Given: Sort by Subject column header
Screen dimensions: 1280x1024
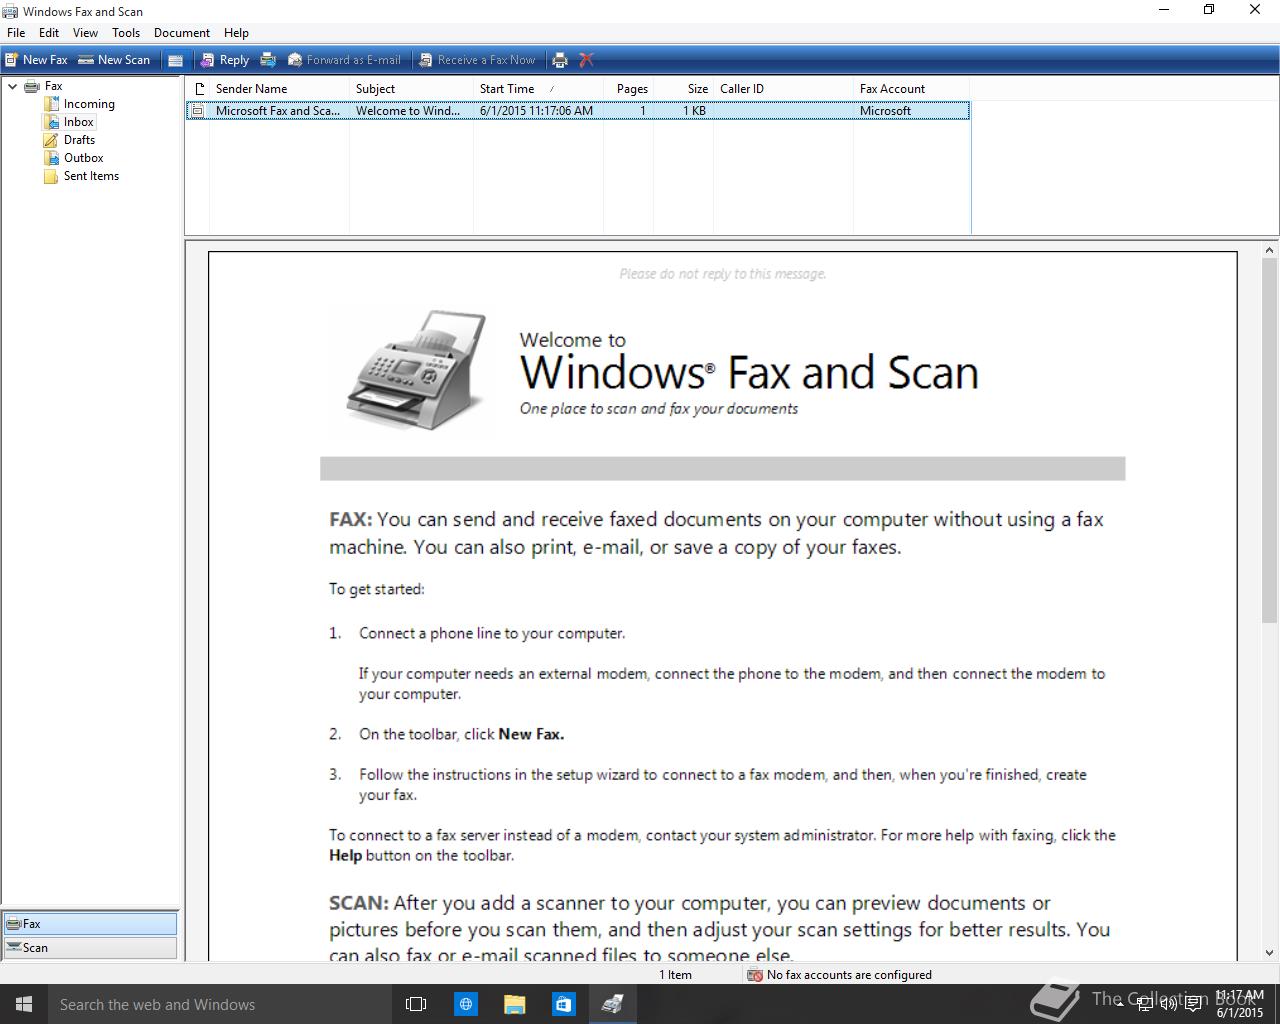Looking at the screenshot, I should coord(411,89).
